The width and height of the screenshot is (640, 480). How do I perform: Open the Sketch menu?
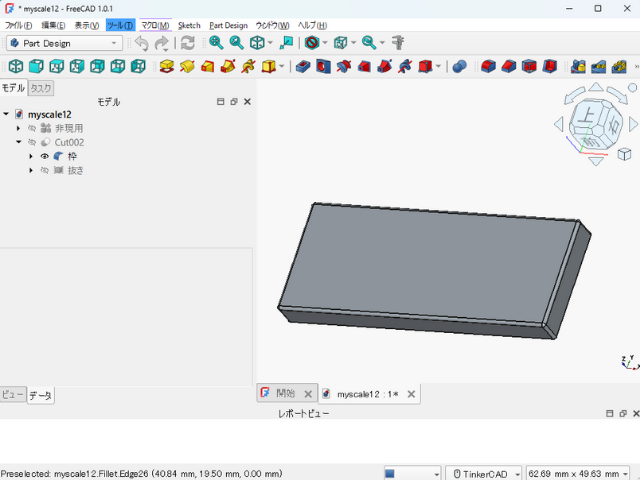(189, 25)
